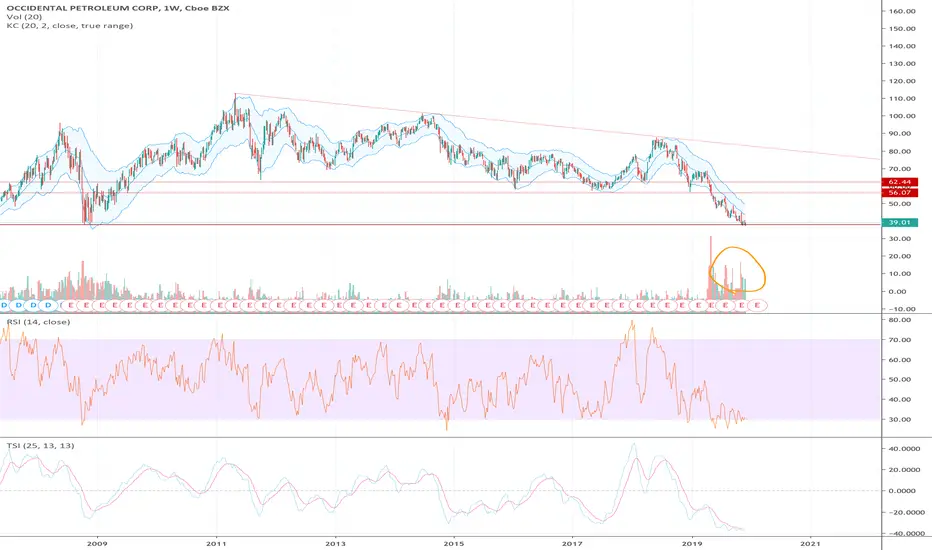Select the Vol (20) indicator label
This screenshot has width=932, height=550.
pyautogui.click(x=24, y=17)
